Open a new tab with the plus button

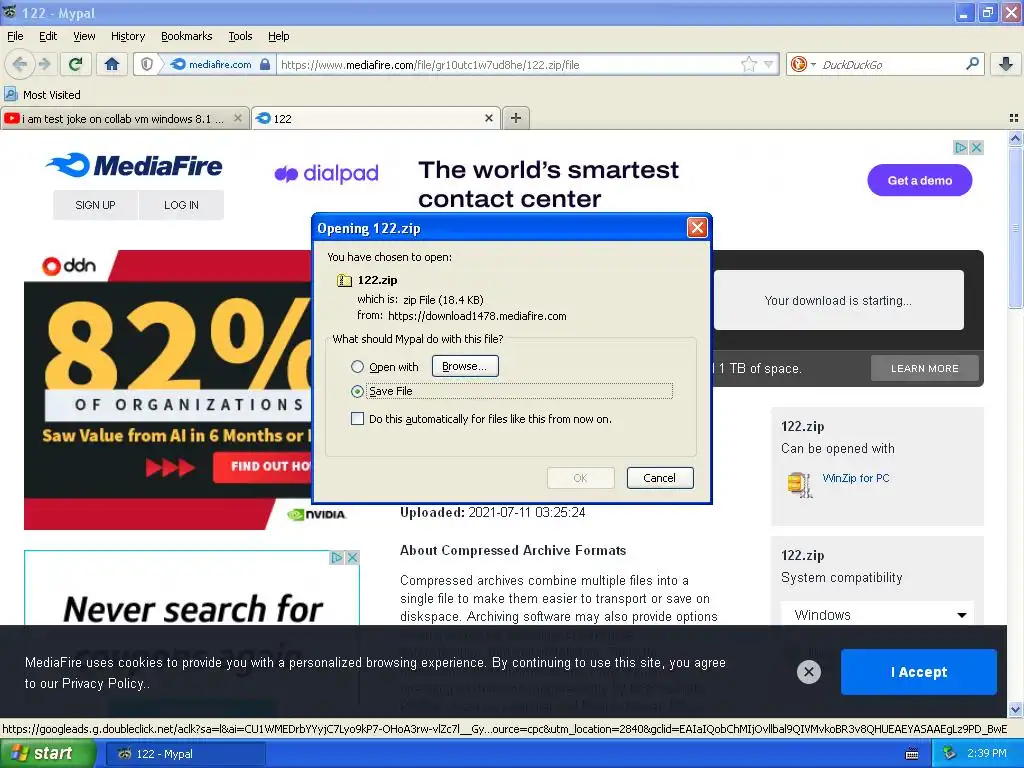(516, 118)
